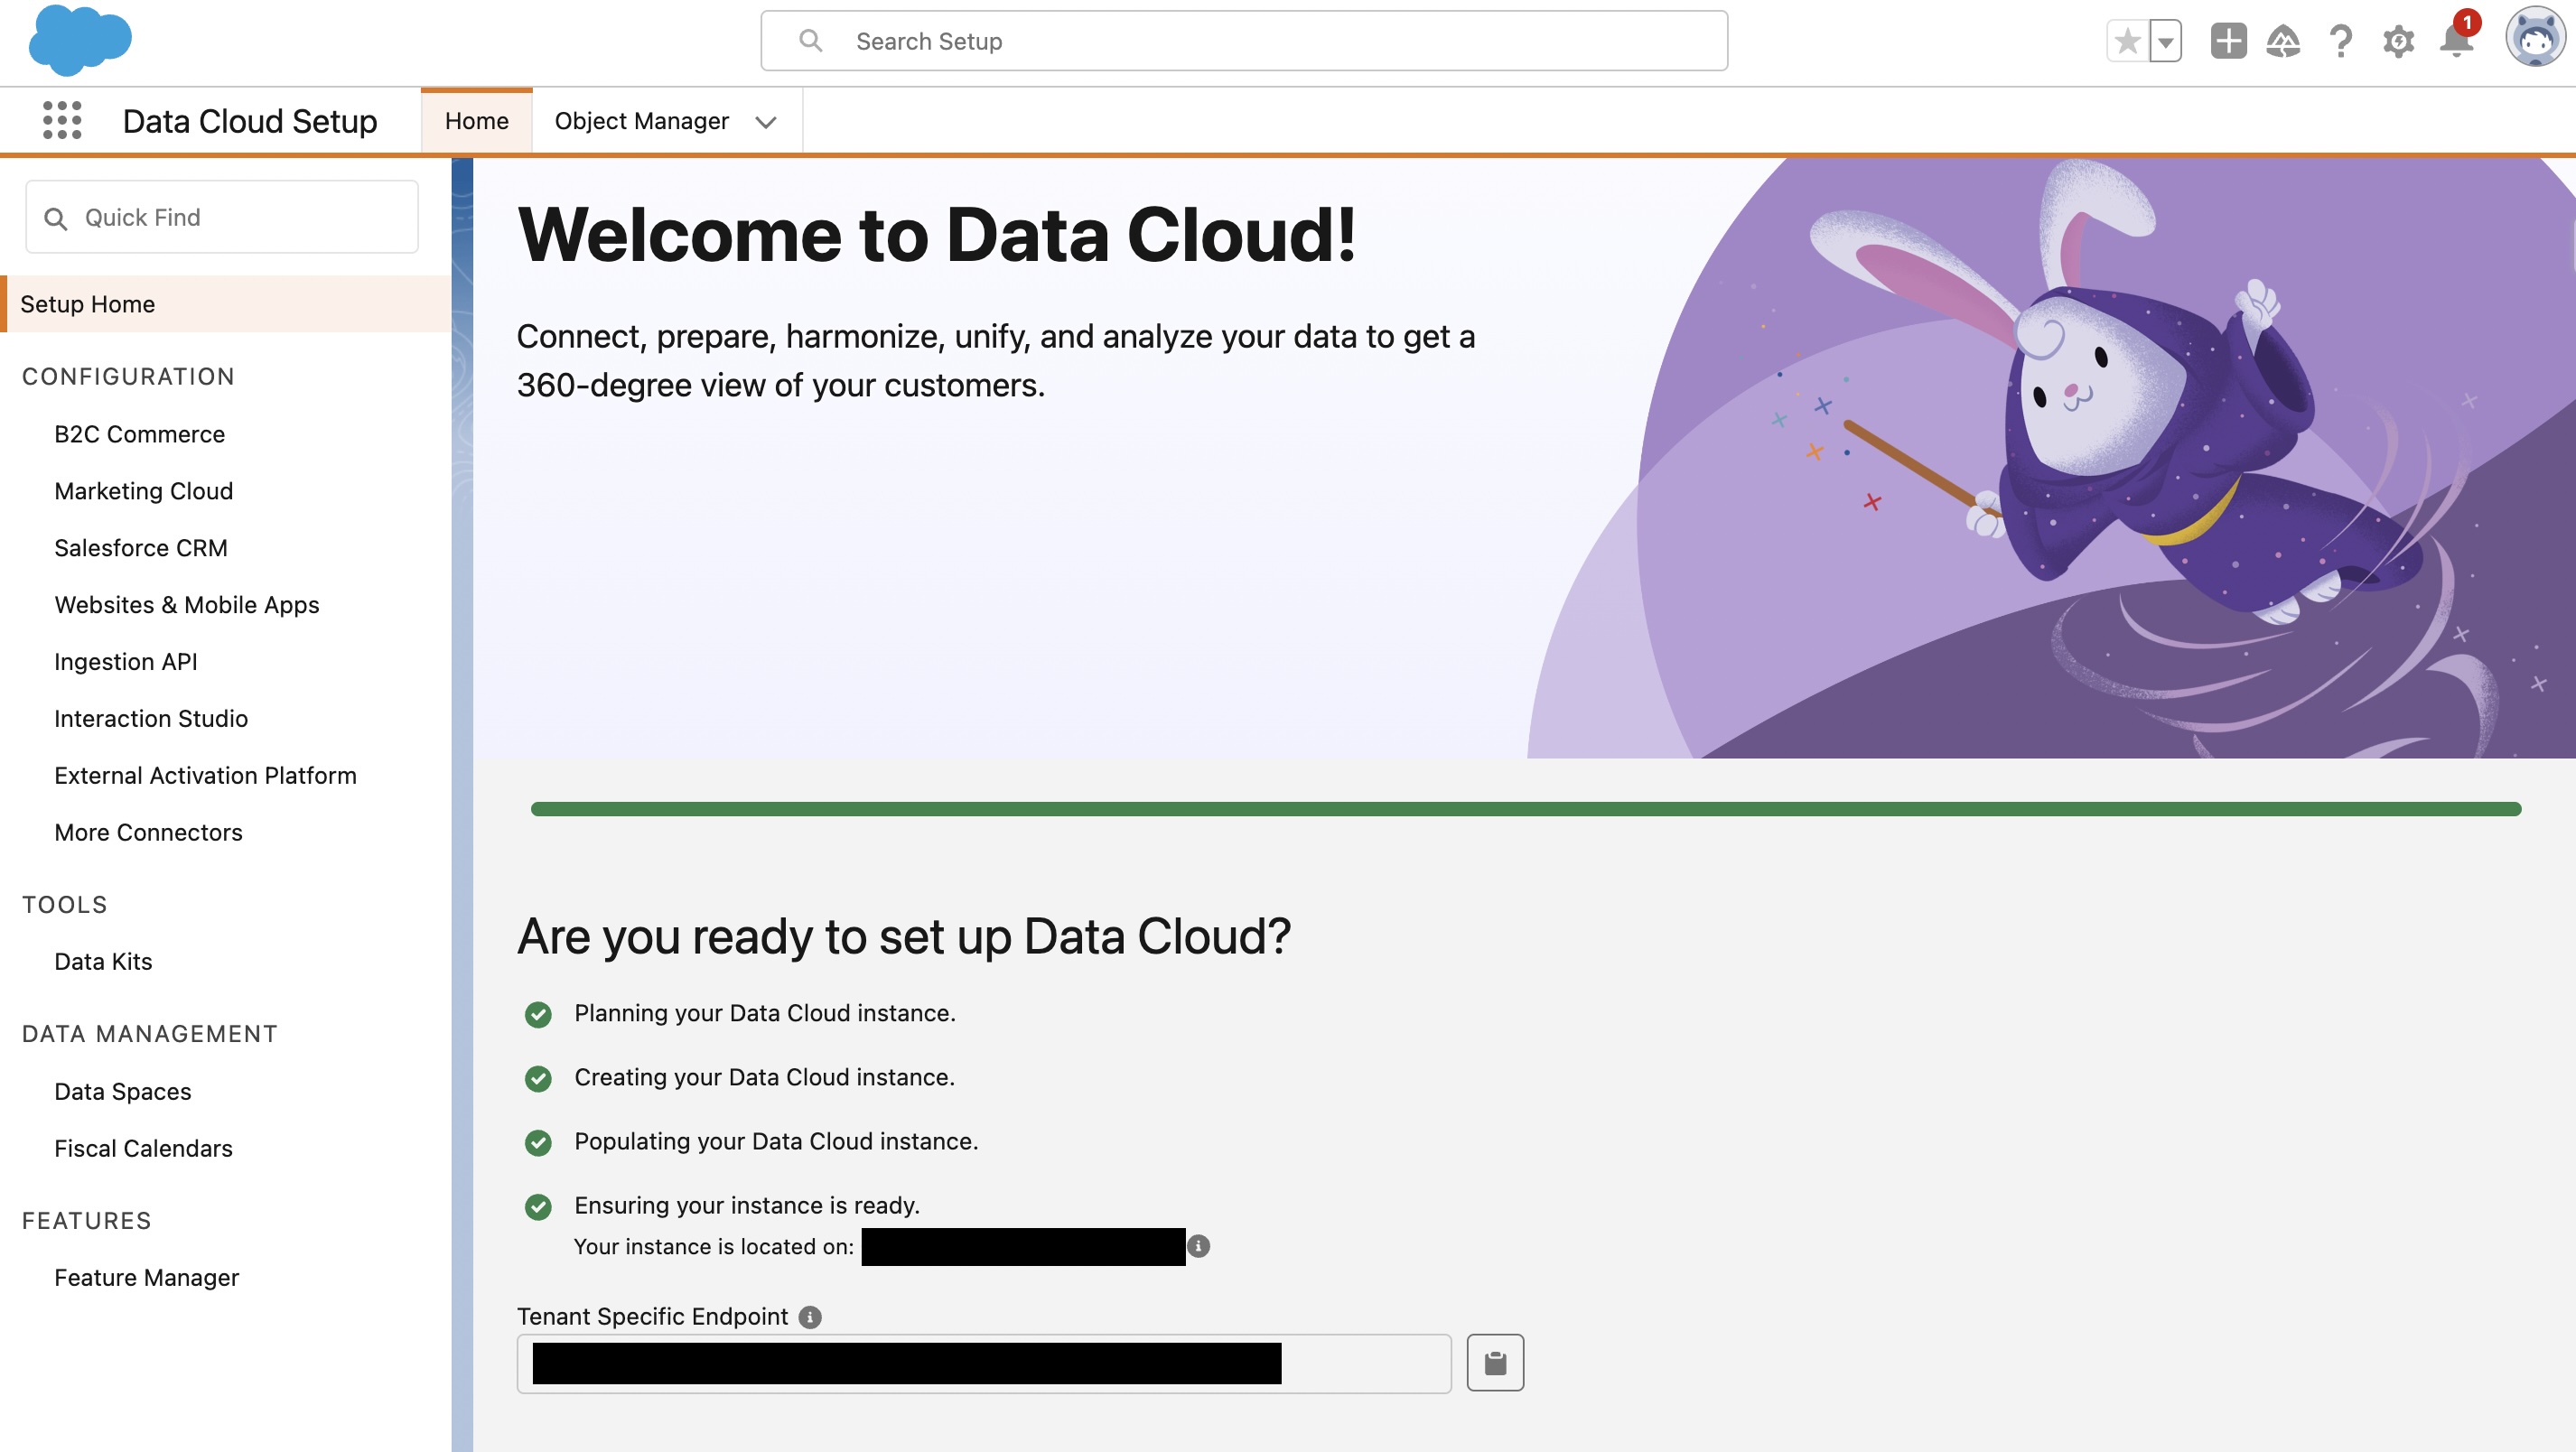Open Fiscal Calendars
The height and width of the screenshot is (1452, 2576).
pyautogui.click(x=143, y=1149)
